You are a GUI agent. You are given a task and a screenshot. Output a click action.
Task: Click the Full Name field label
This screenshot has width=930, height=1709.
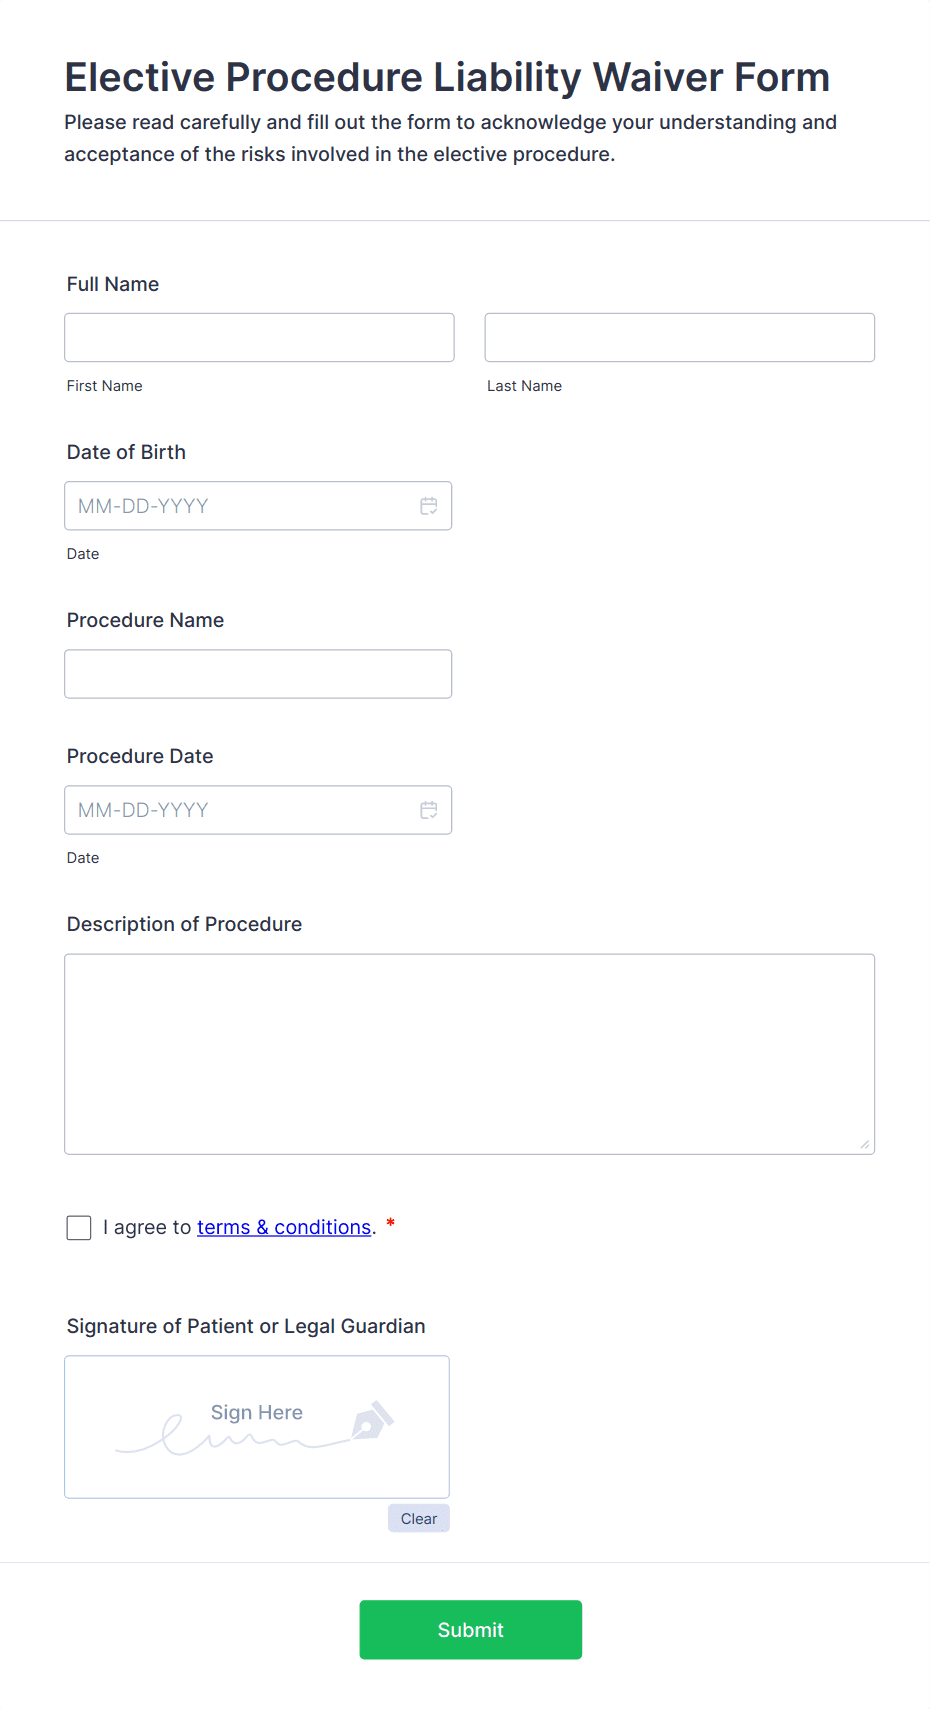(113, 284)
